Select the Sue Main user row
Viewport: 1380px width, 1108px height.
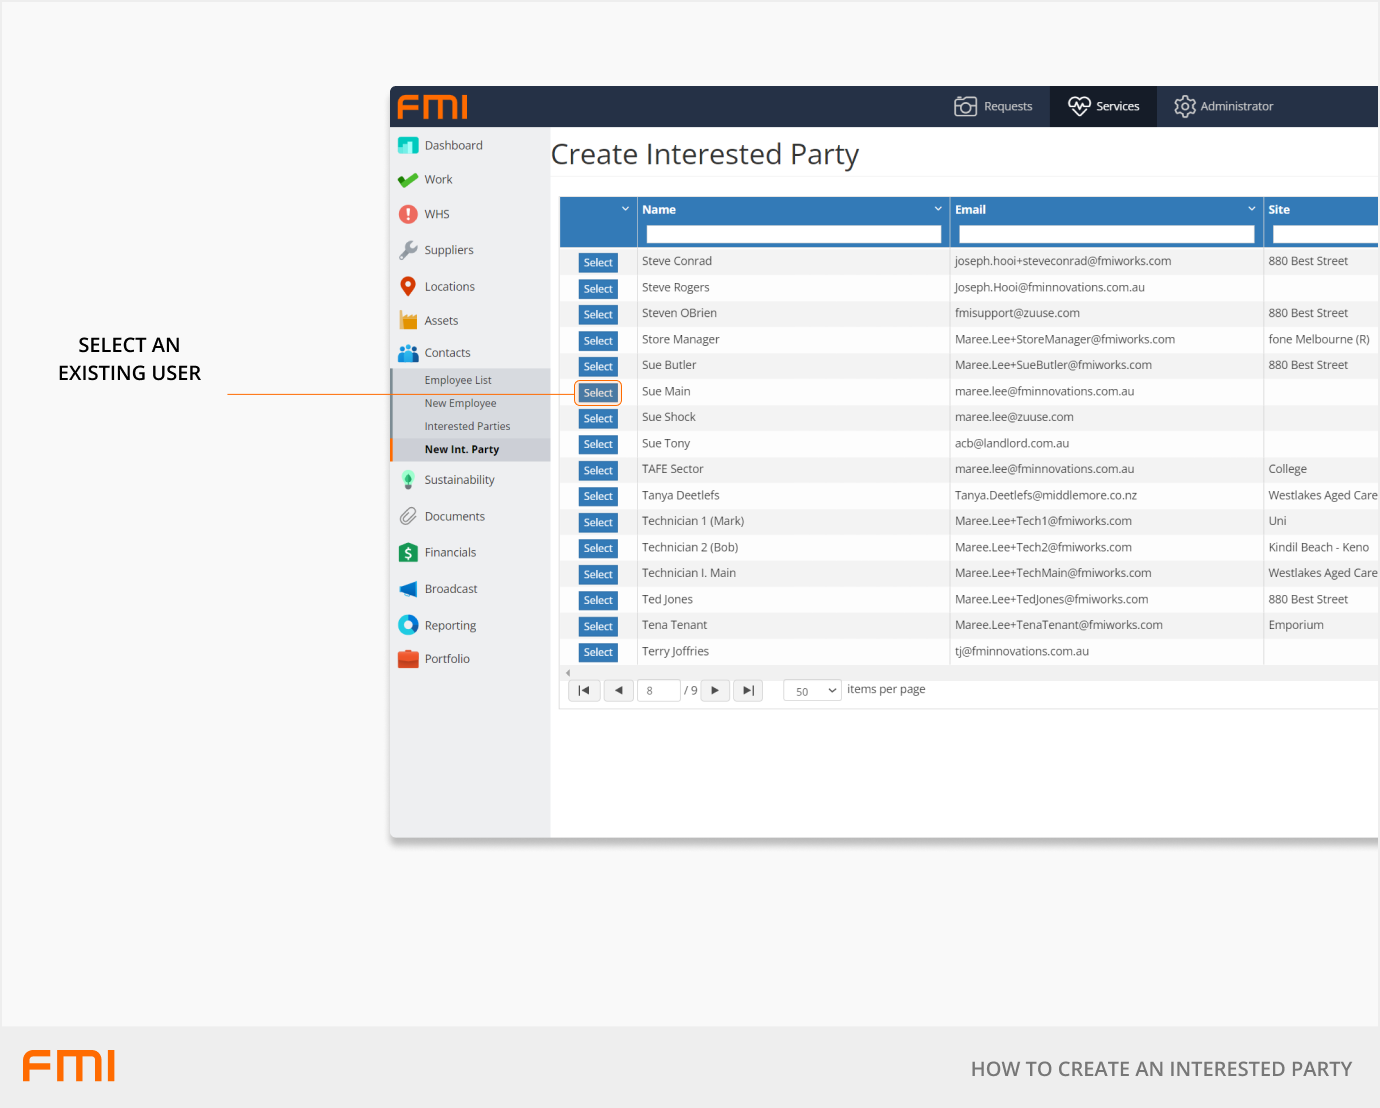tap(598, 393)
